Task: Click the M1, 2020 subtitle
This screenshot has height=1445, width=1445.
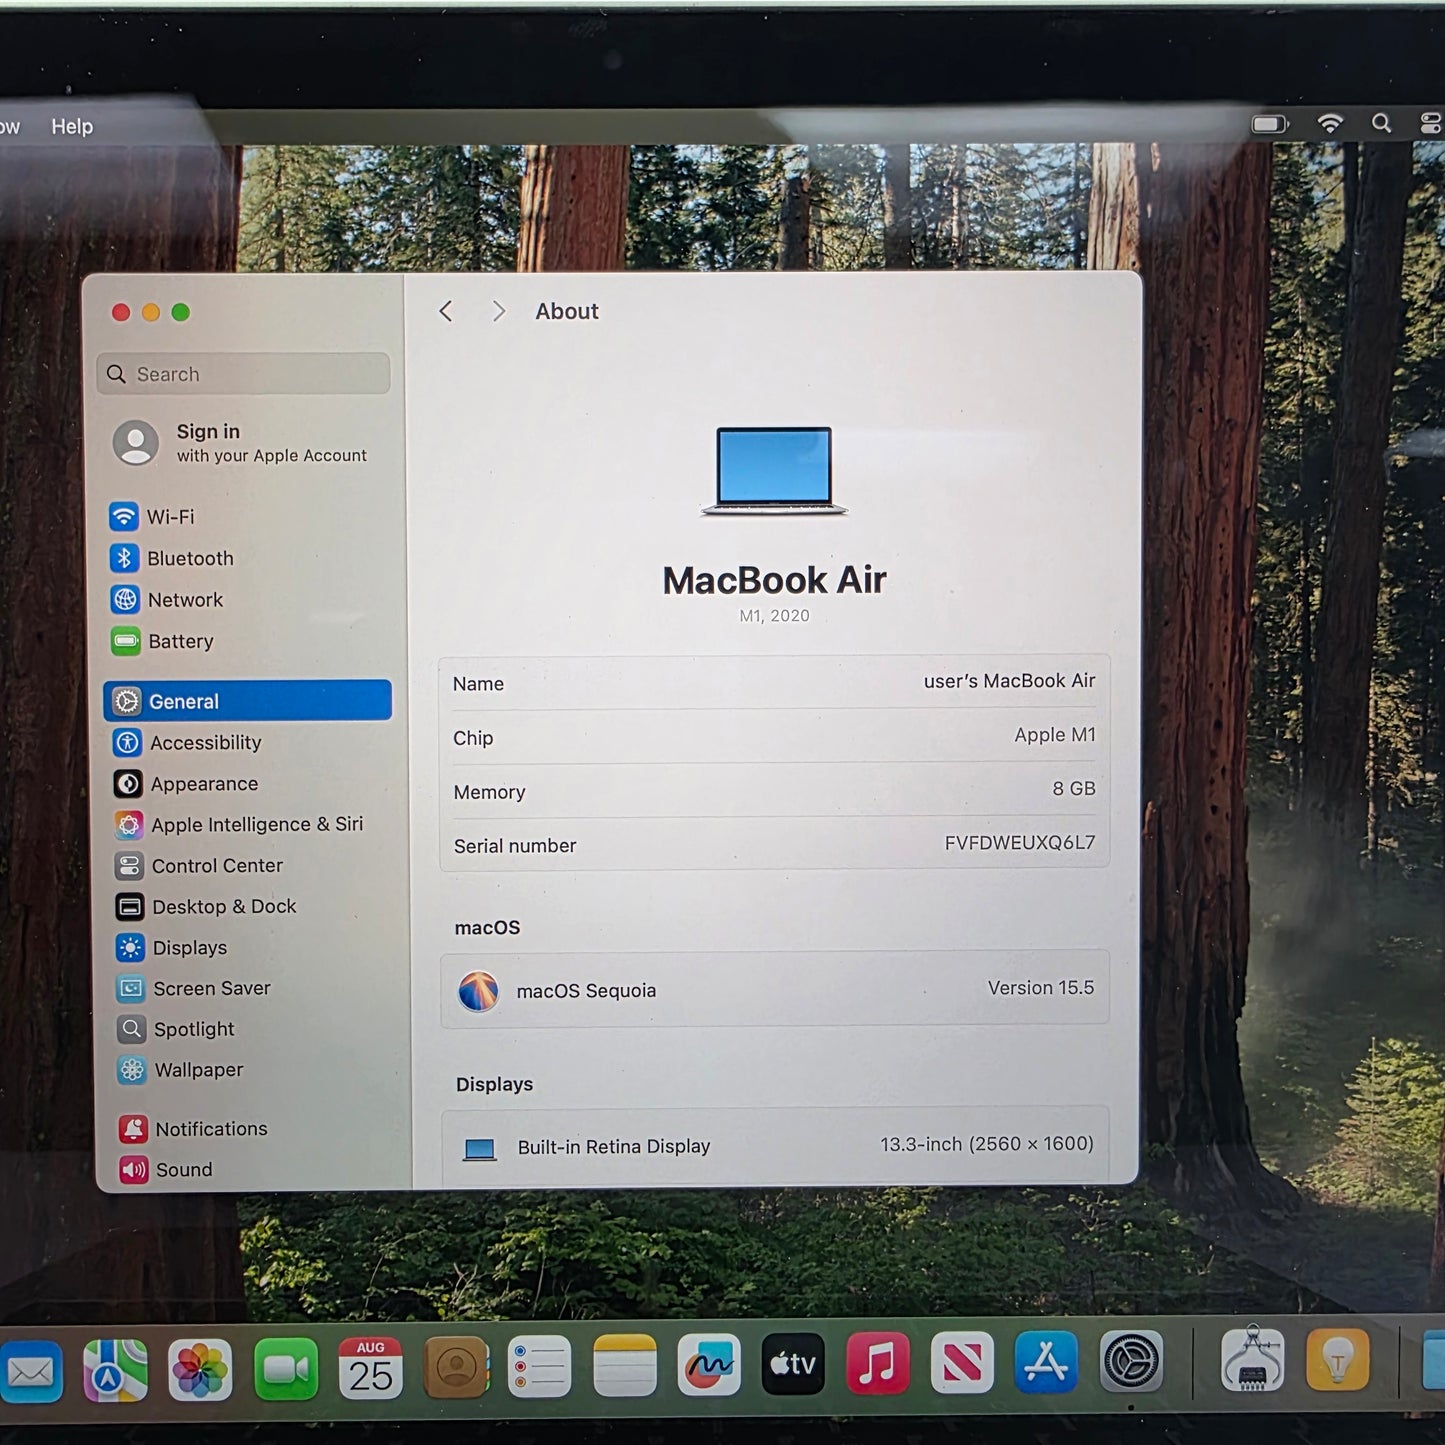Action: point(775,616)
